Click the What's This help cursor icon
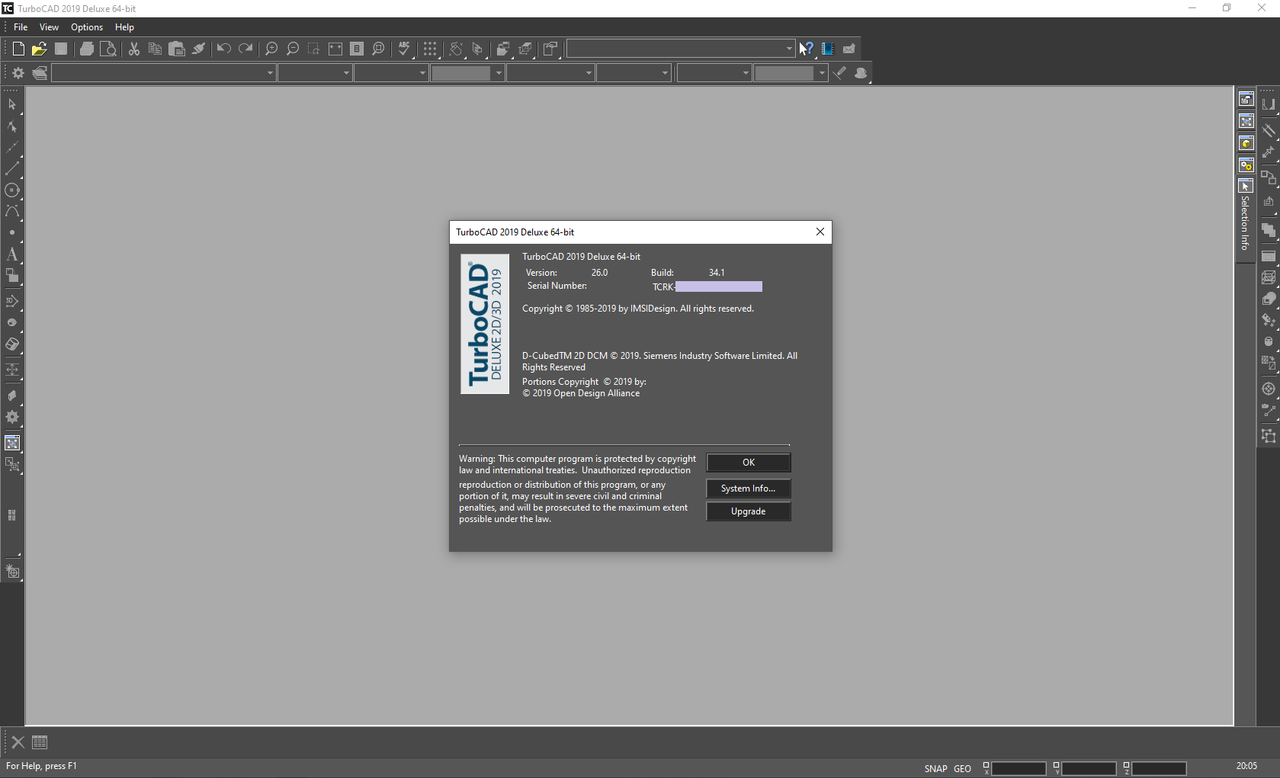Viewport: 1280px width, 778px height. (806, 48)
